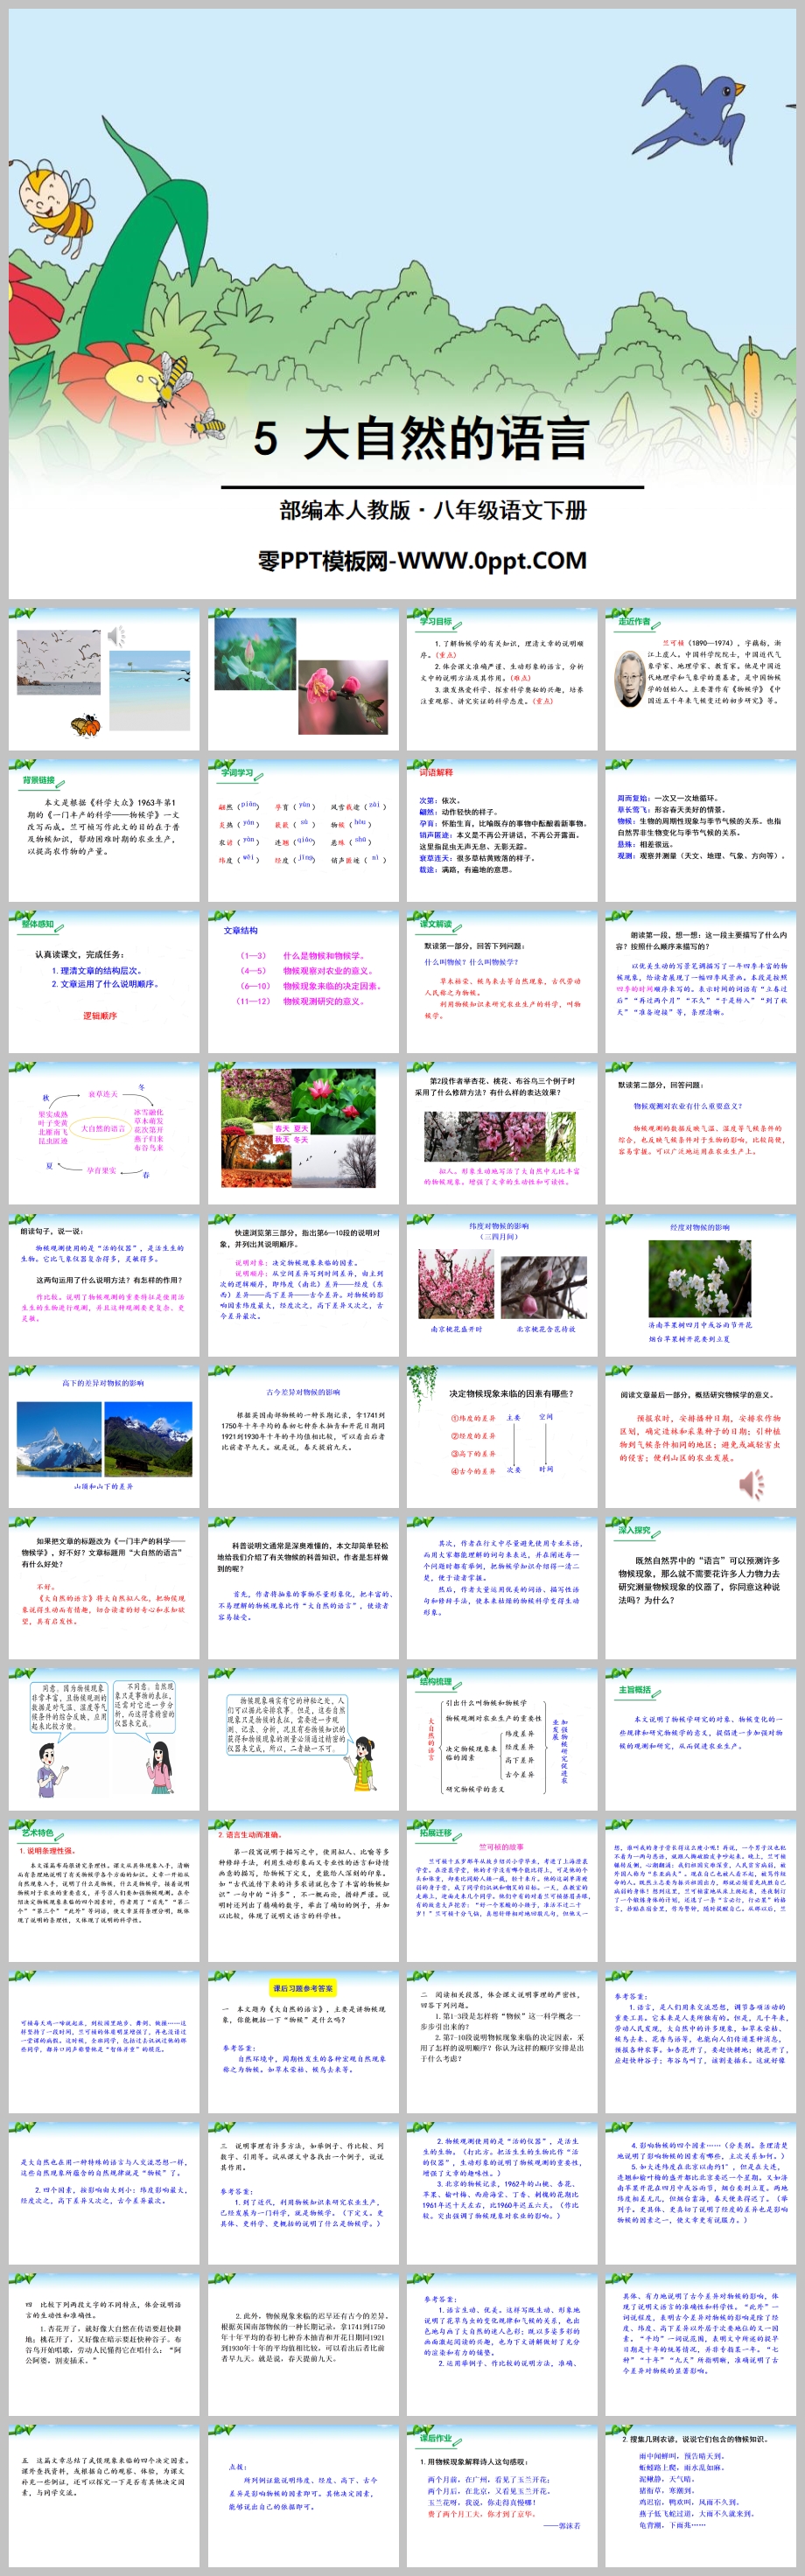Open the 大自然的语言 seasons cycle diagram slide
Screen dimensions: 805x2576
(x=105, y=1133)
